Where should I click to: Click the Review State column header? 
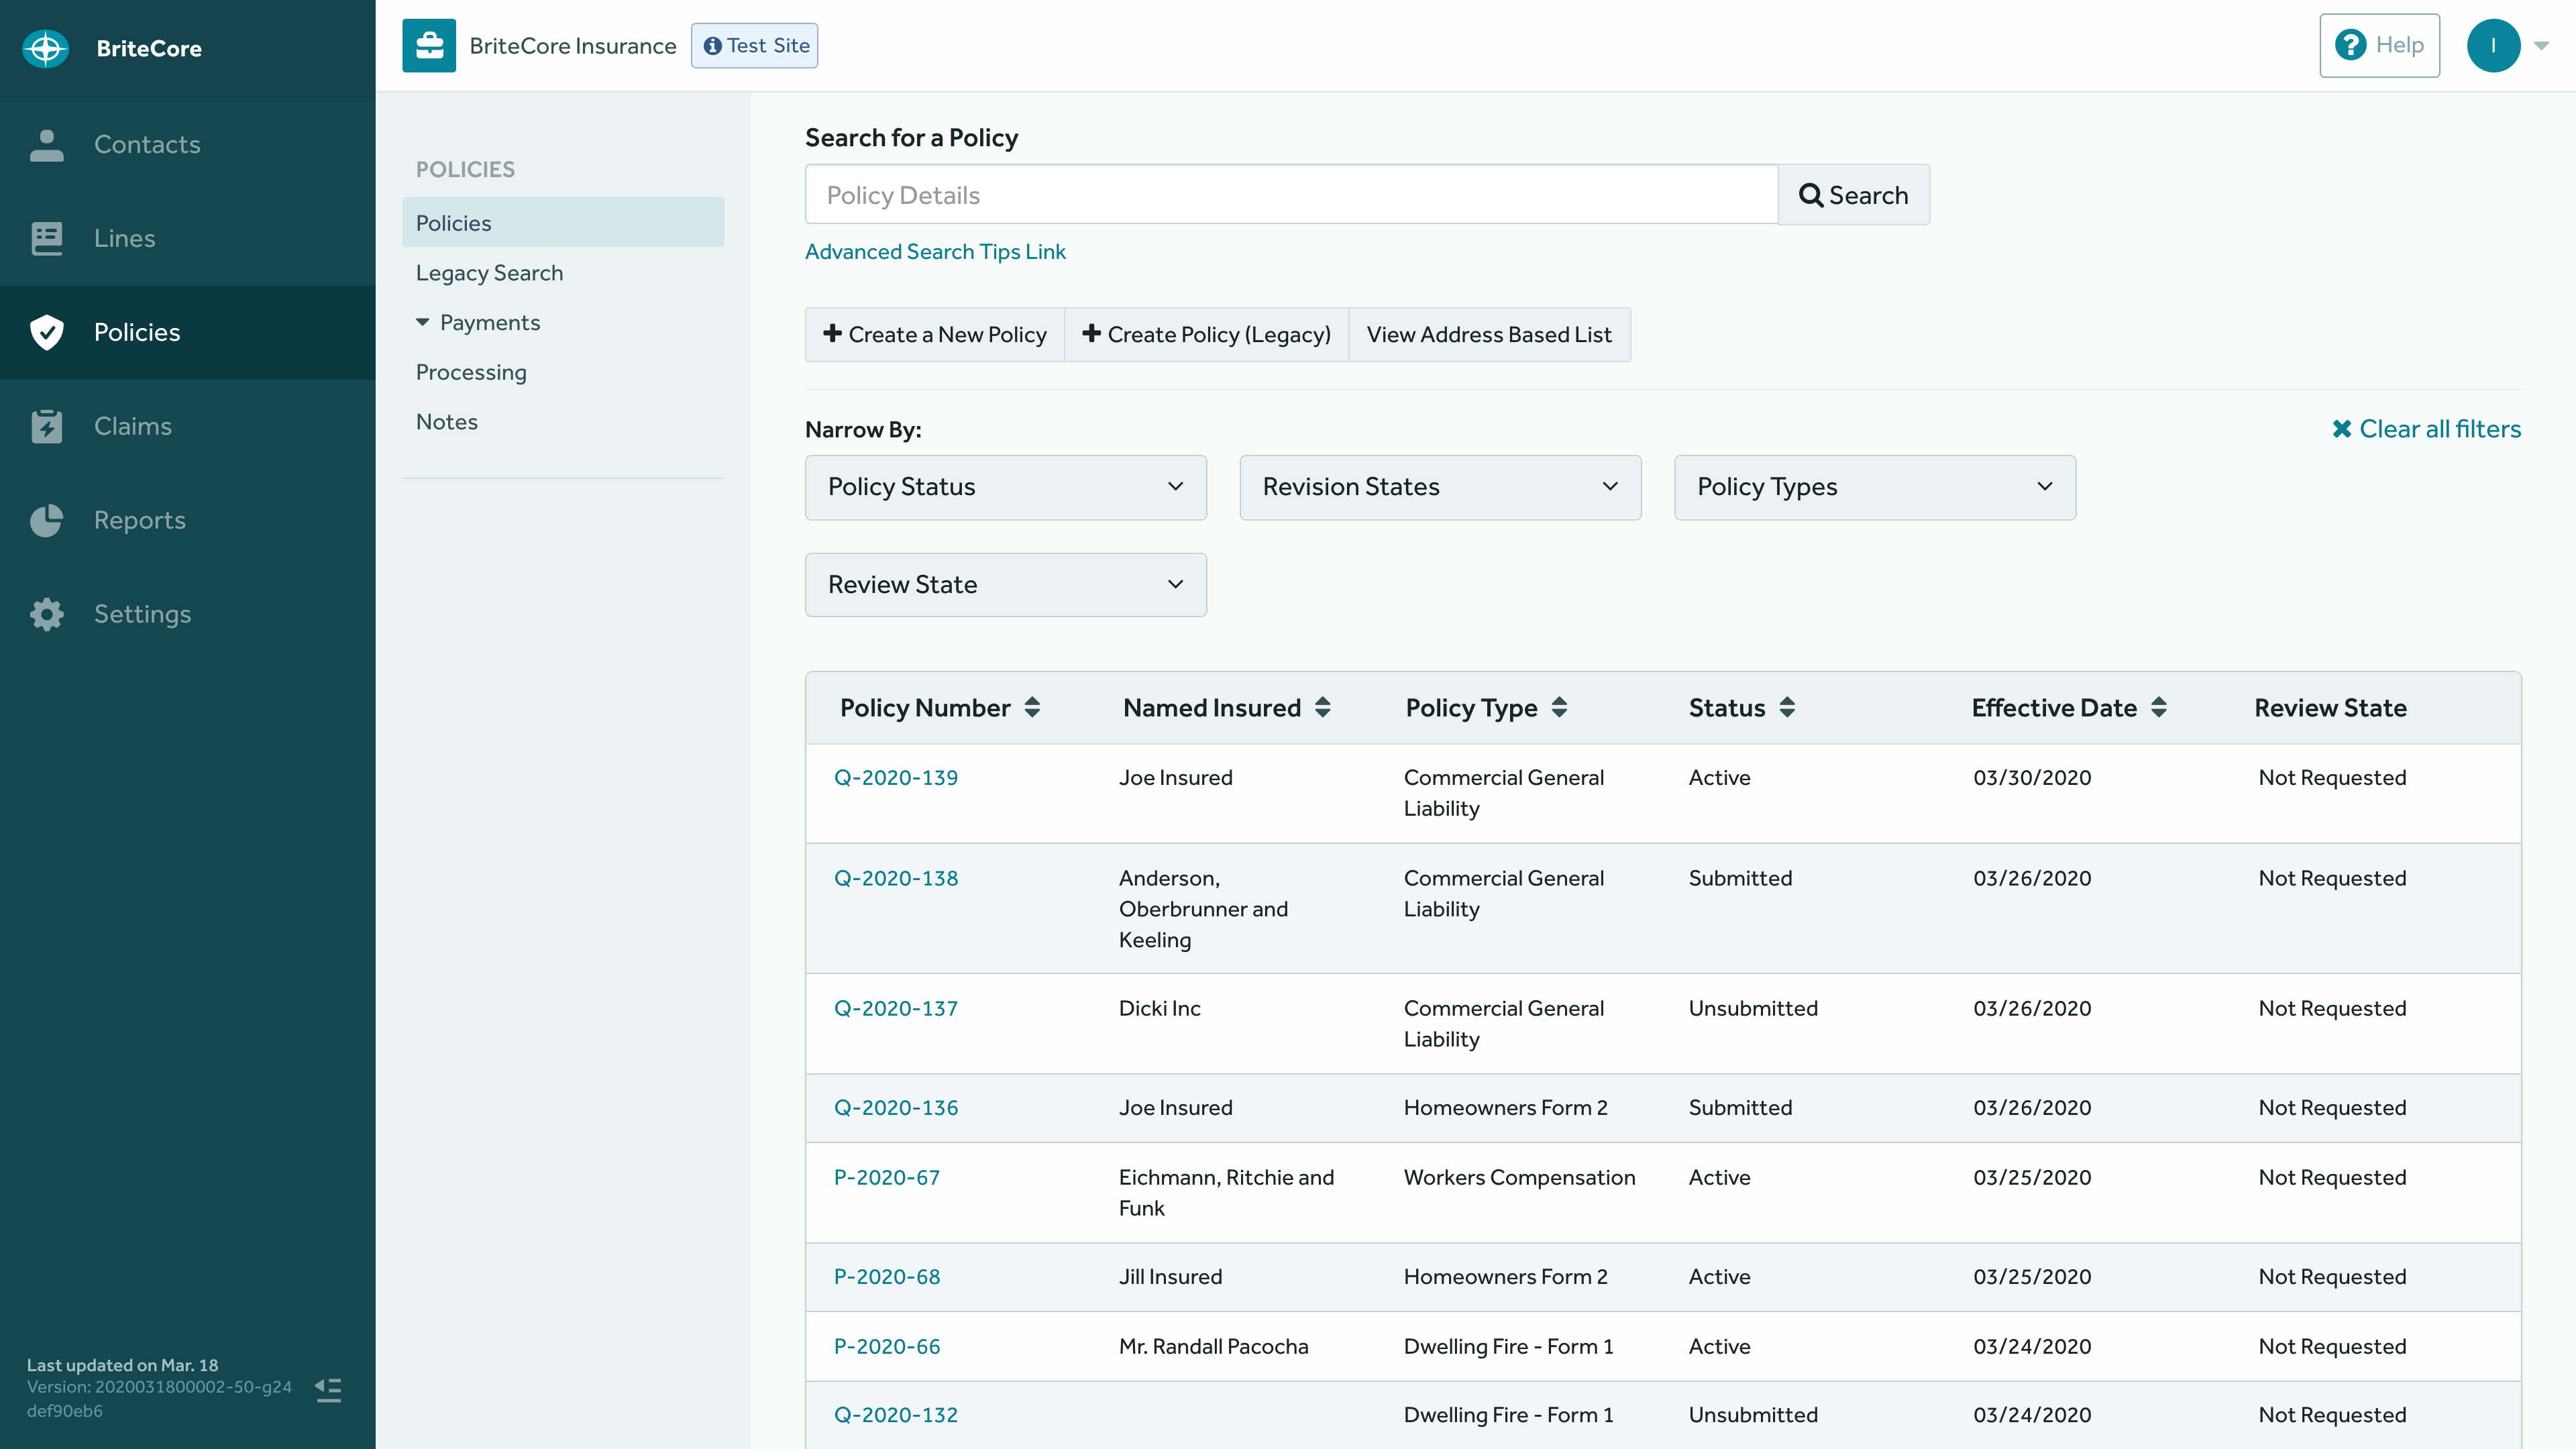2330,708
